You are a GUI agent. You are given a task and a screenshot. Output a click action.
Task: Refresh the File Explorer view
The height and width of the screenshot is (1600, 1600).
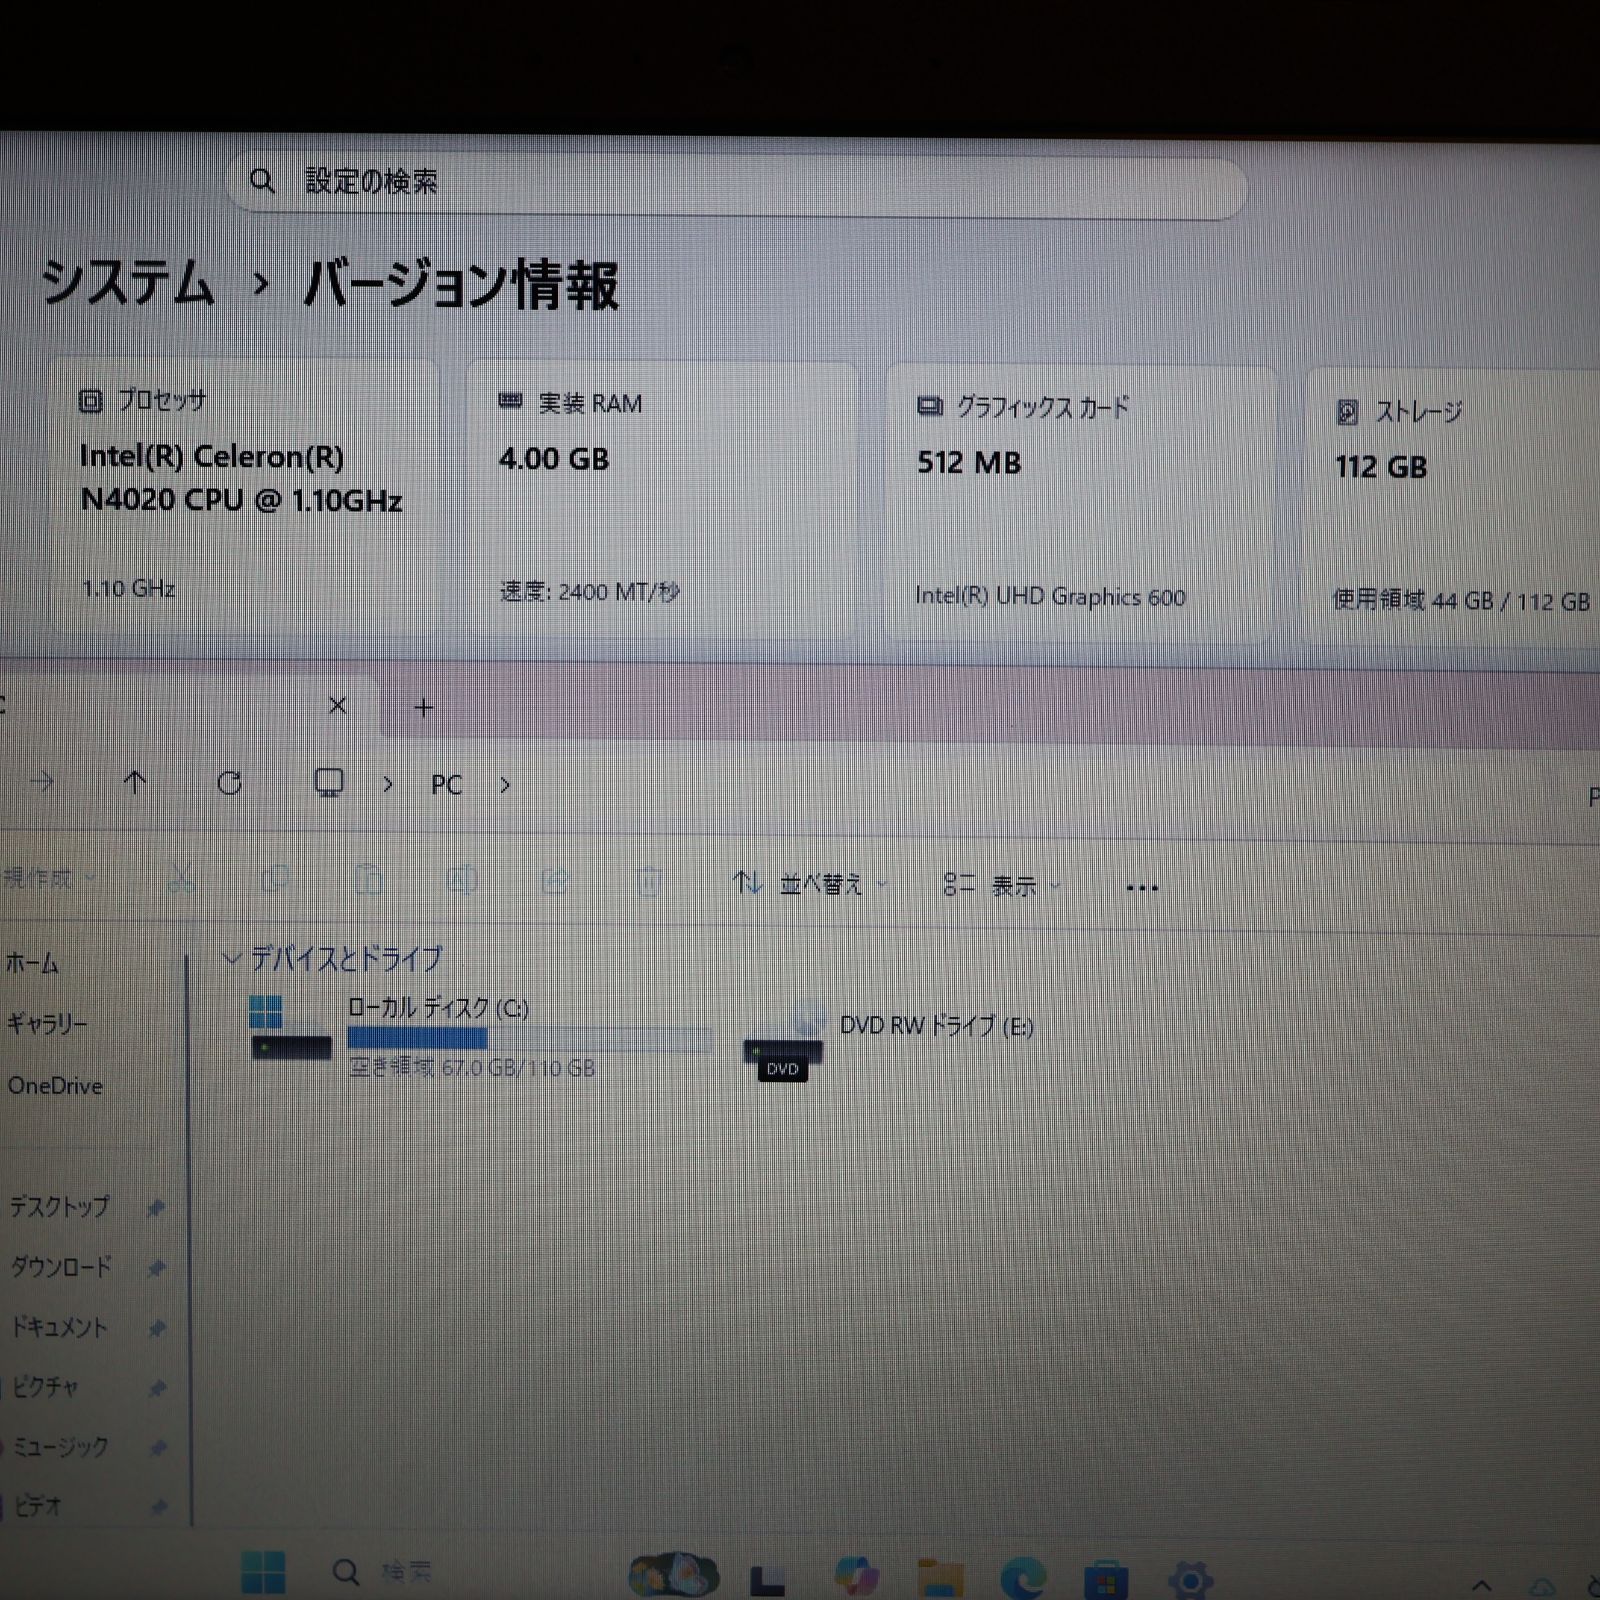click(230, 783)
